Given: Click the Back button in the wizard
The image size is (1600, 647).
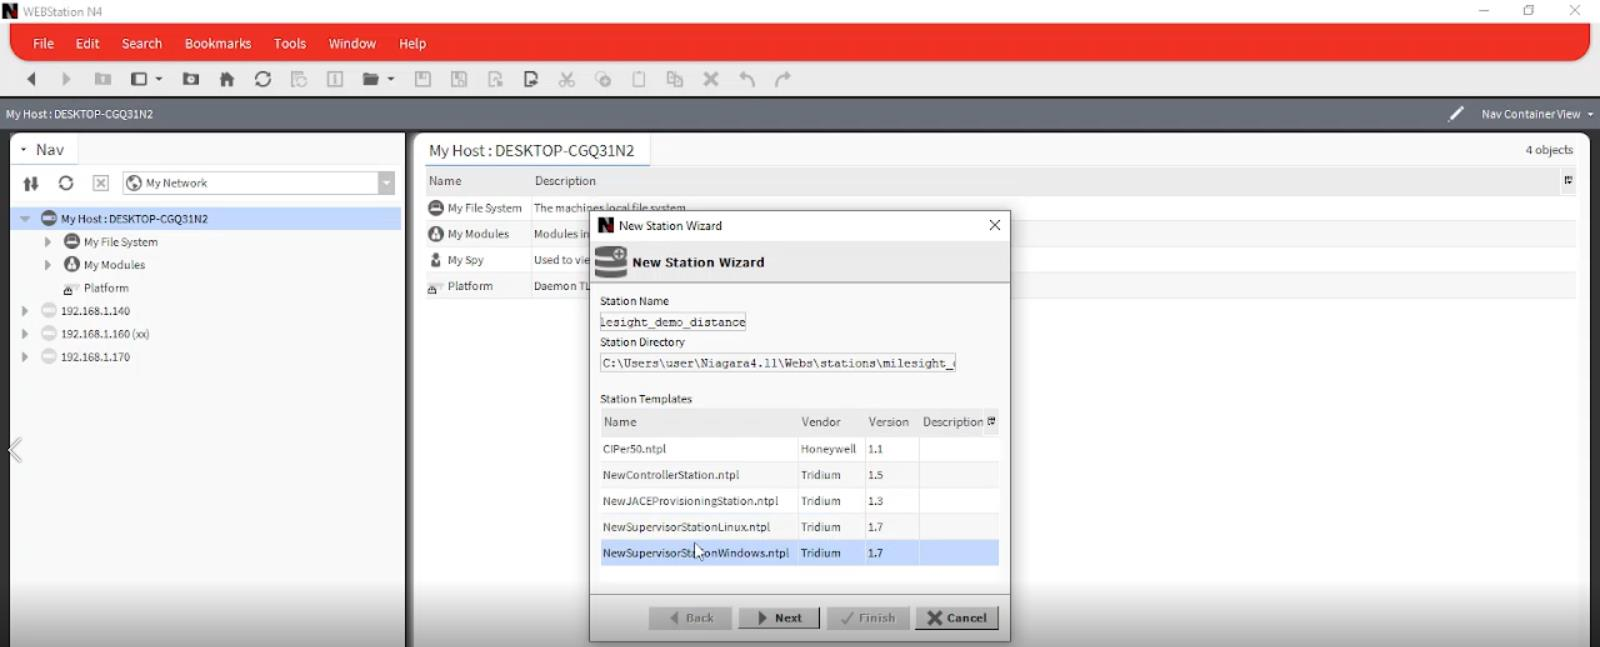Looking at the screenshot, I should pyautogui.click(x=690, y=618).
